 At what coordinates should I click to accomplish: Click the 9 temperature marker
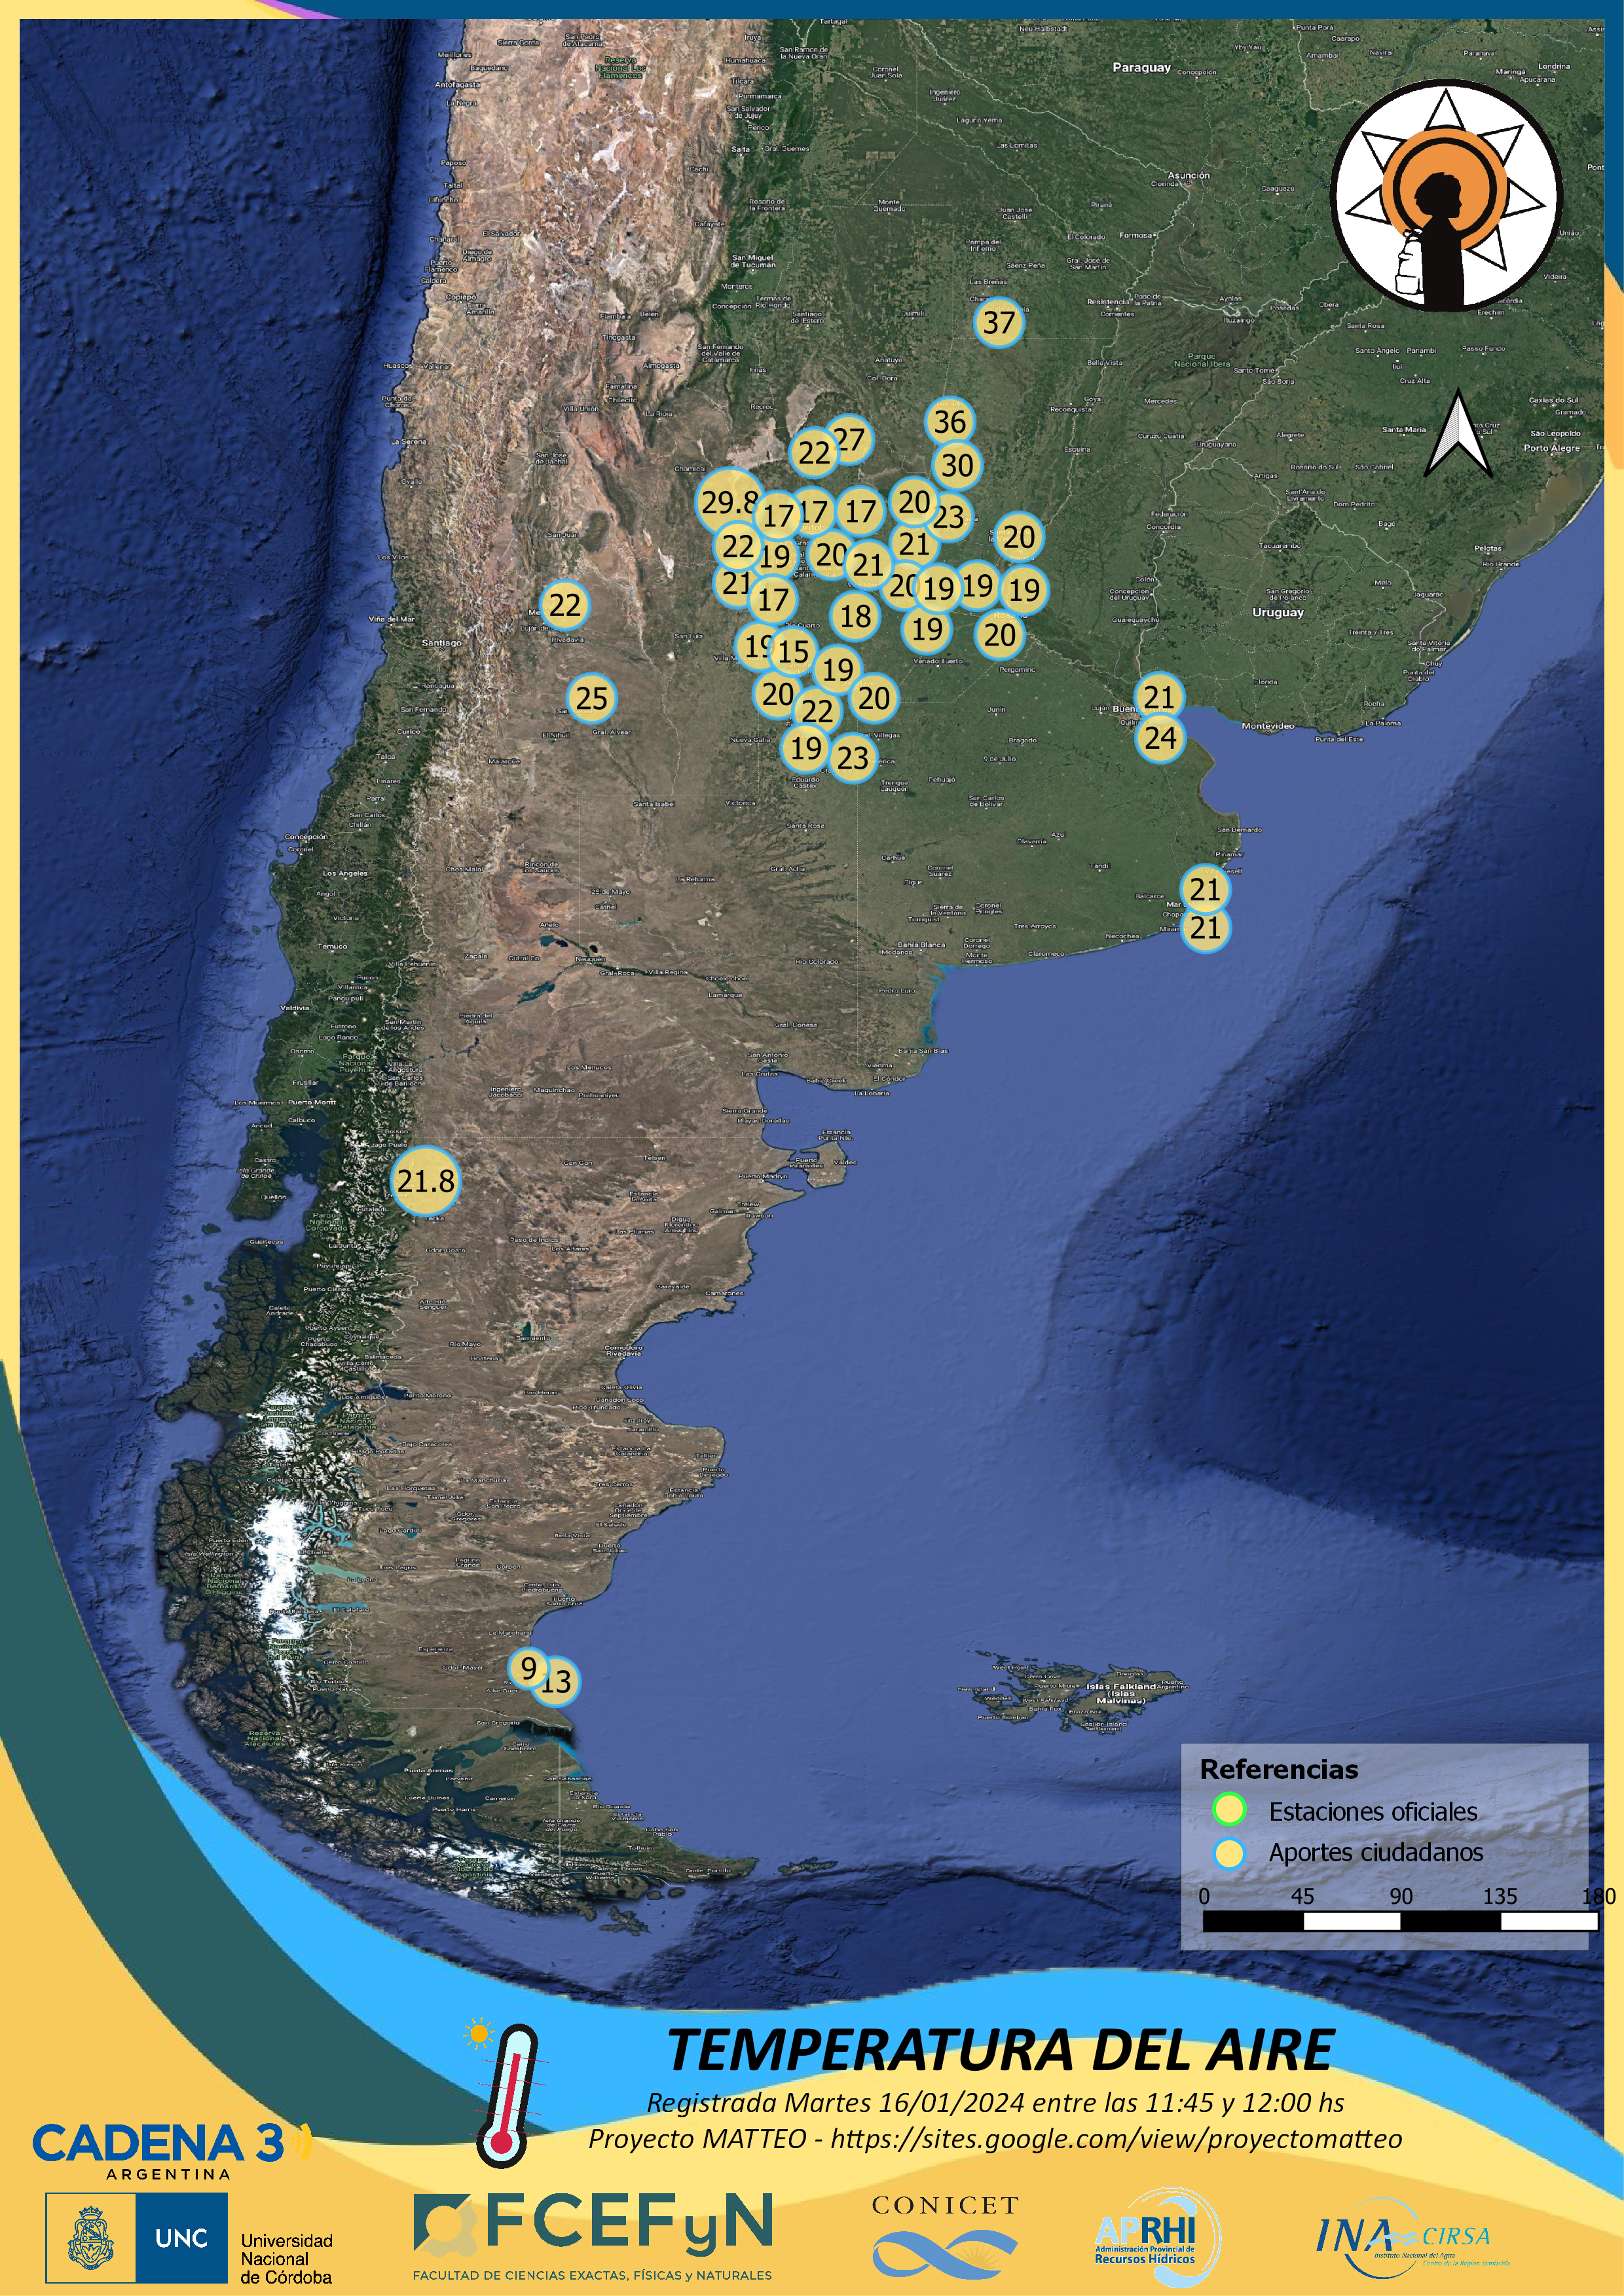[x=528, y=1667]
